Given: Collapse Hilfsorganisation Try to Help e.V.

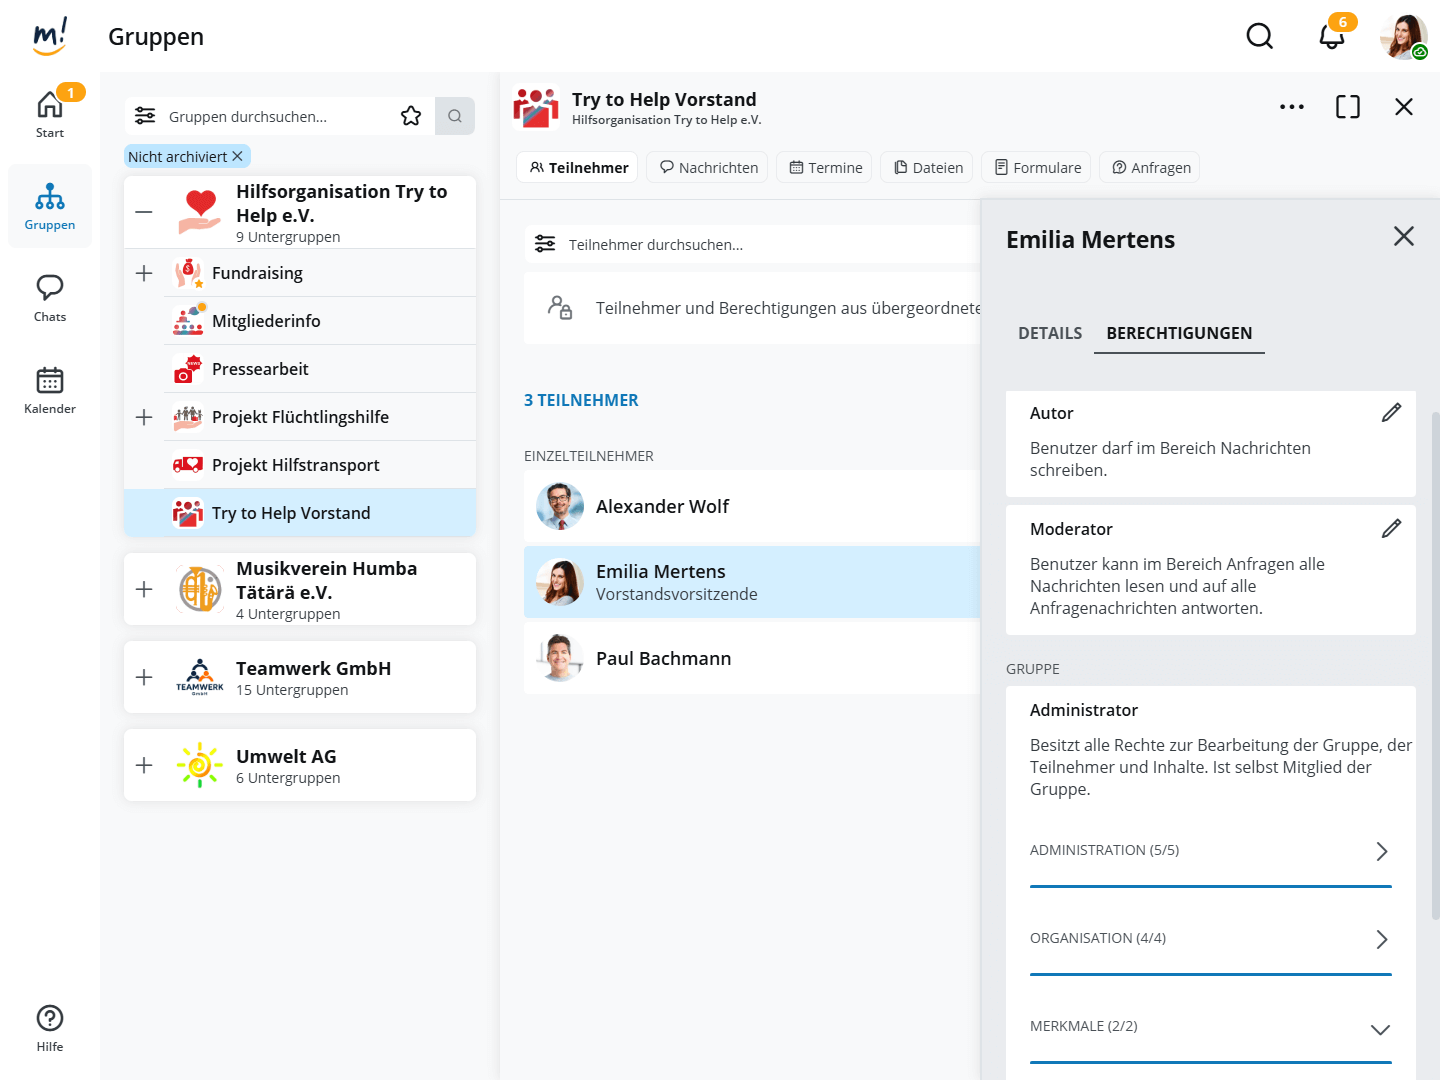Looking at the screenshot, I should pos(144,212).
